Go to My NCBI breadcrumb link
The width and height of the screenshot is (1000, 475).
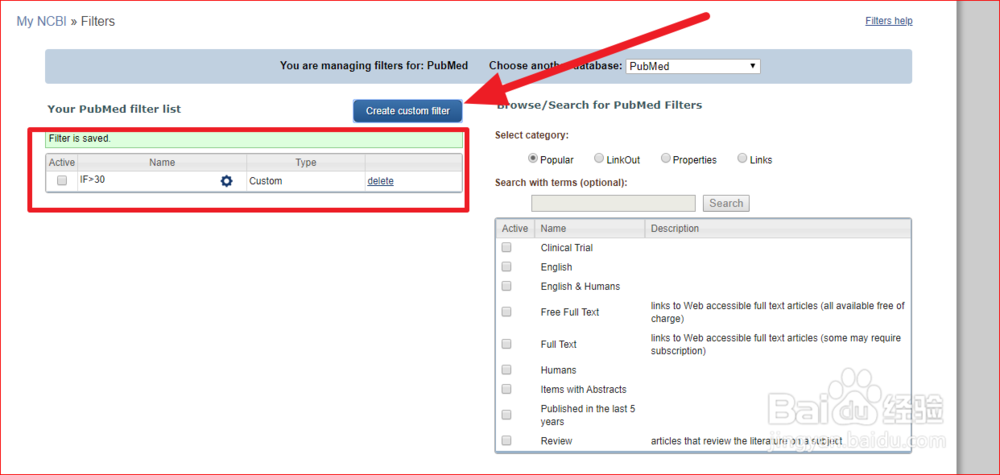(x=42, y=22)
